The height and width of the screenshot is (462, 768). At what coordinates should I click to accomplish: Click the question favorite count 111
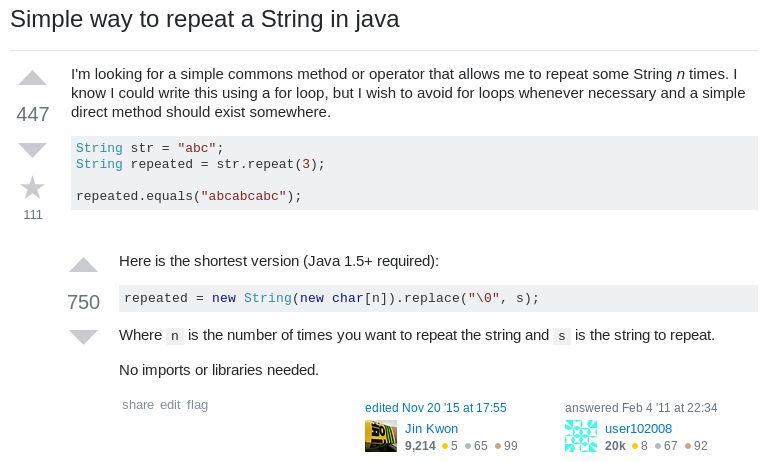point(33,214)
